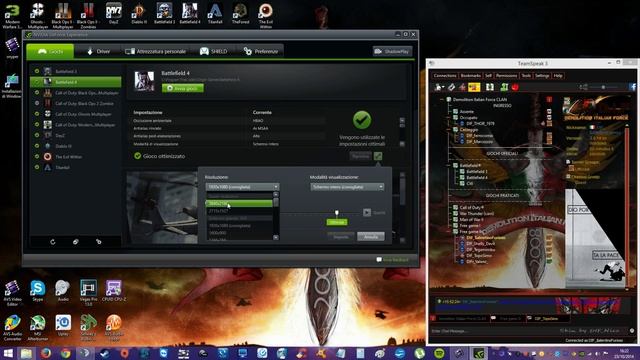Click the Battlefield 4 cover thumbnail
Screen dimensions: 640x360
click(x=144, y=81)
